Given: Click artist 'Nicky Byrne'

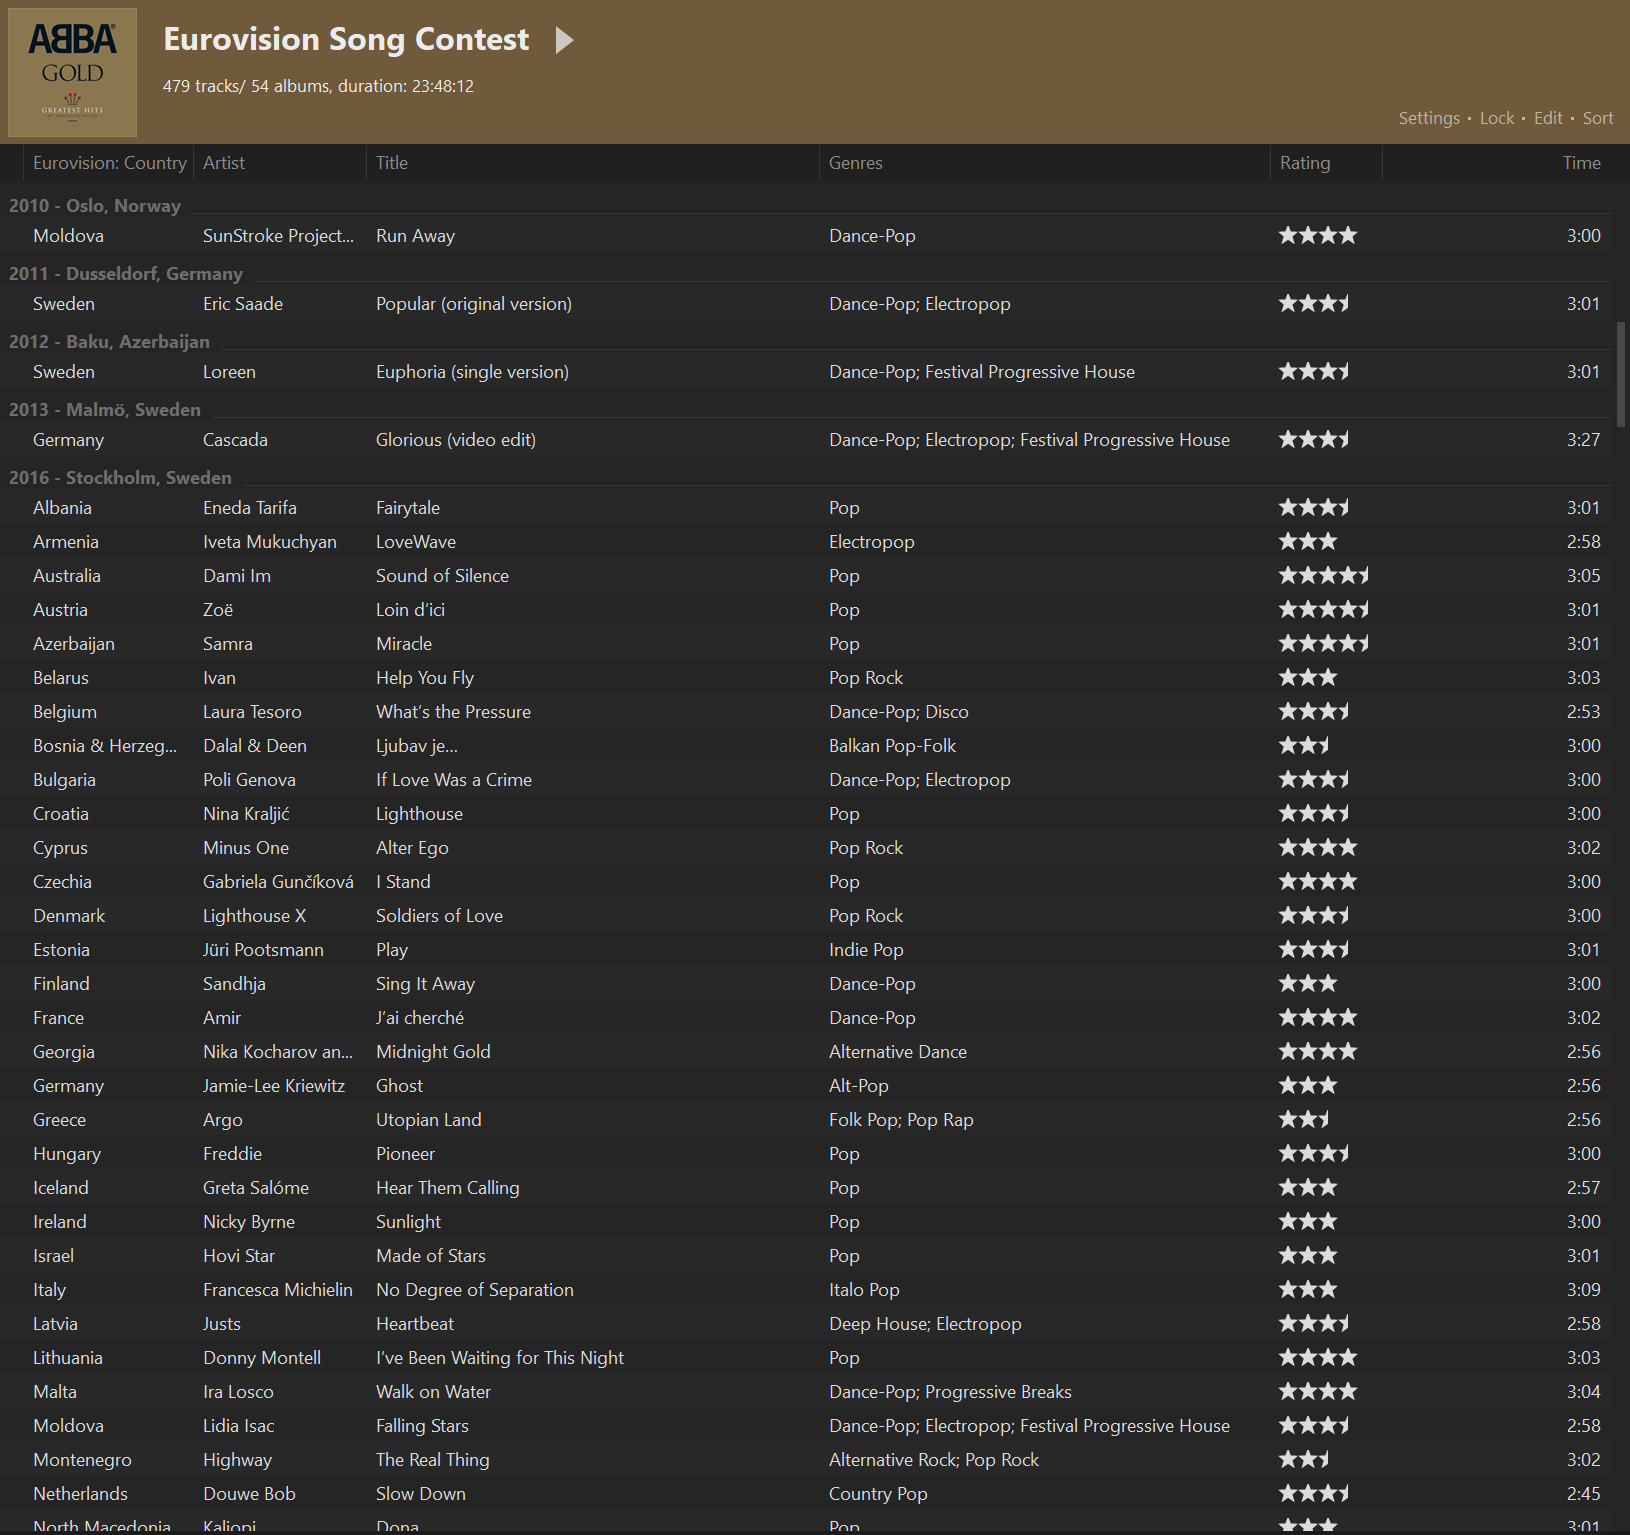Looking at the screenshot, I should coord(249,1222).
